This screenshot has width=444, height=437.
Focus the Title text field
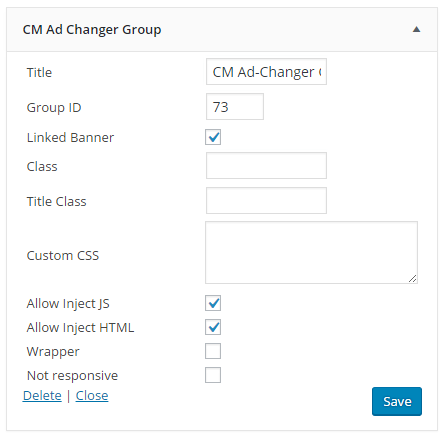[x=266, y=72]
